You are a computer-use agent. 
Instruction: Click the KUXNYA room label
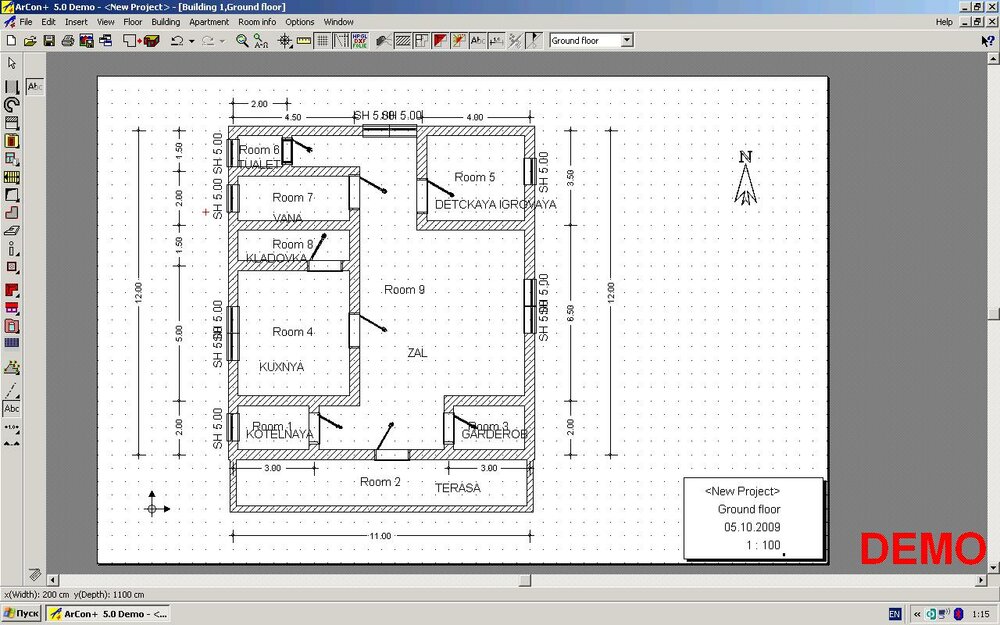coord(281,367)
